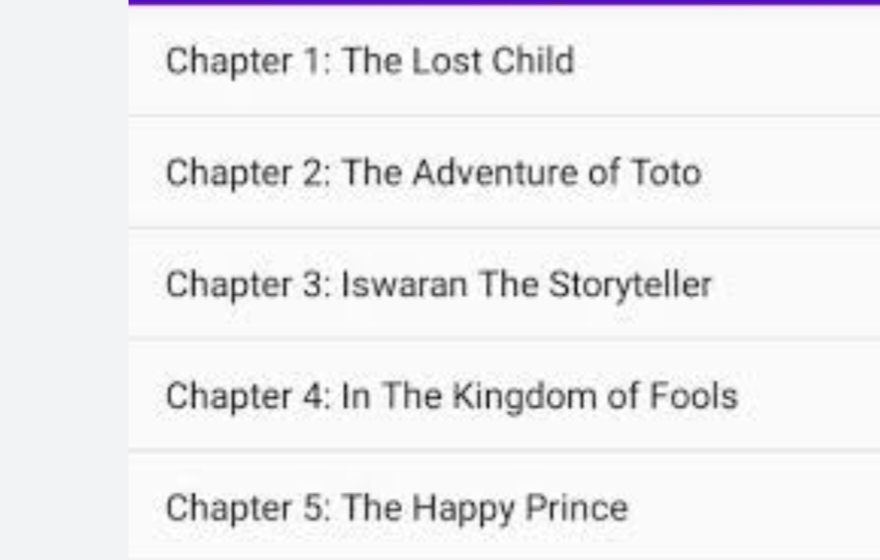
Task: Click blank row area after 'The Happy Prince'
Action: [754, 507]
